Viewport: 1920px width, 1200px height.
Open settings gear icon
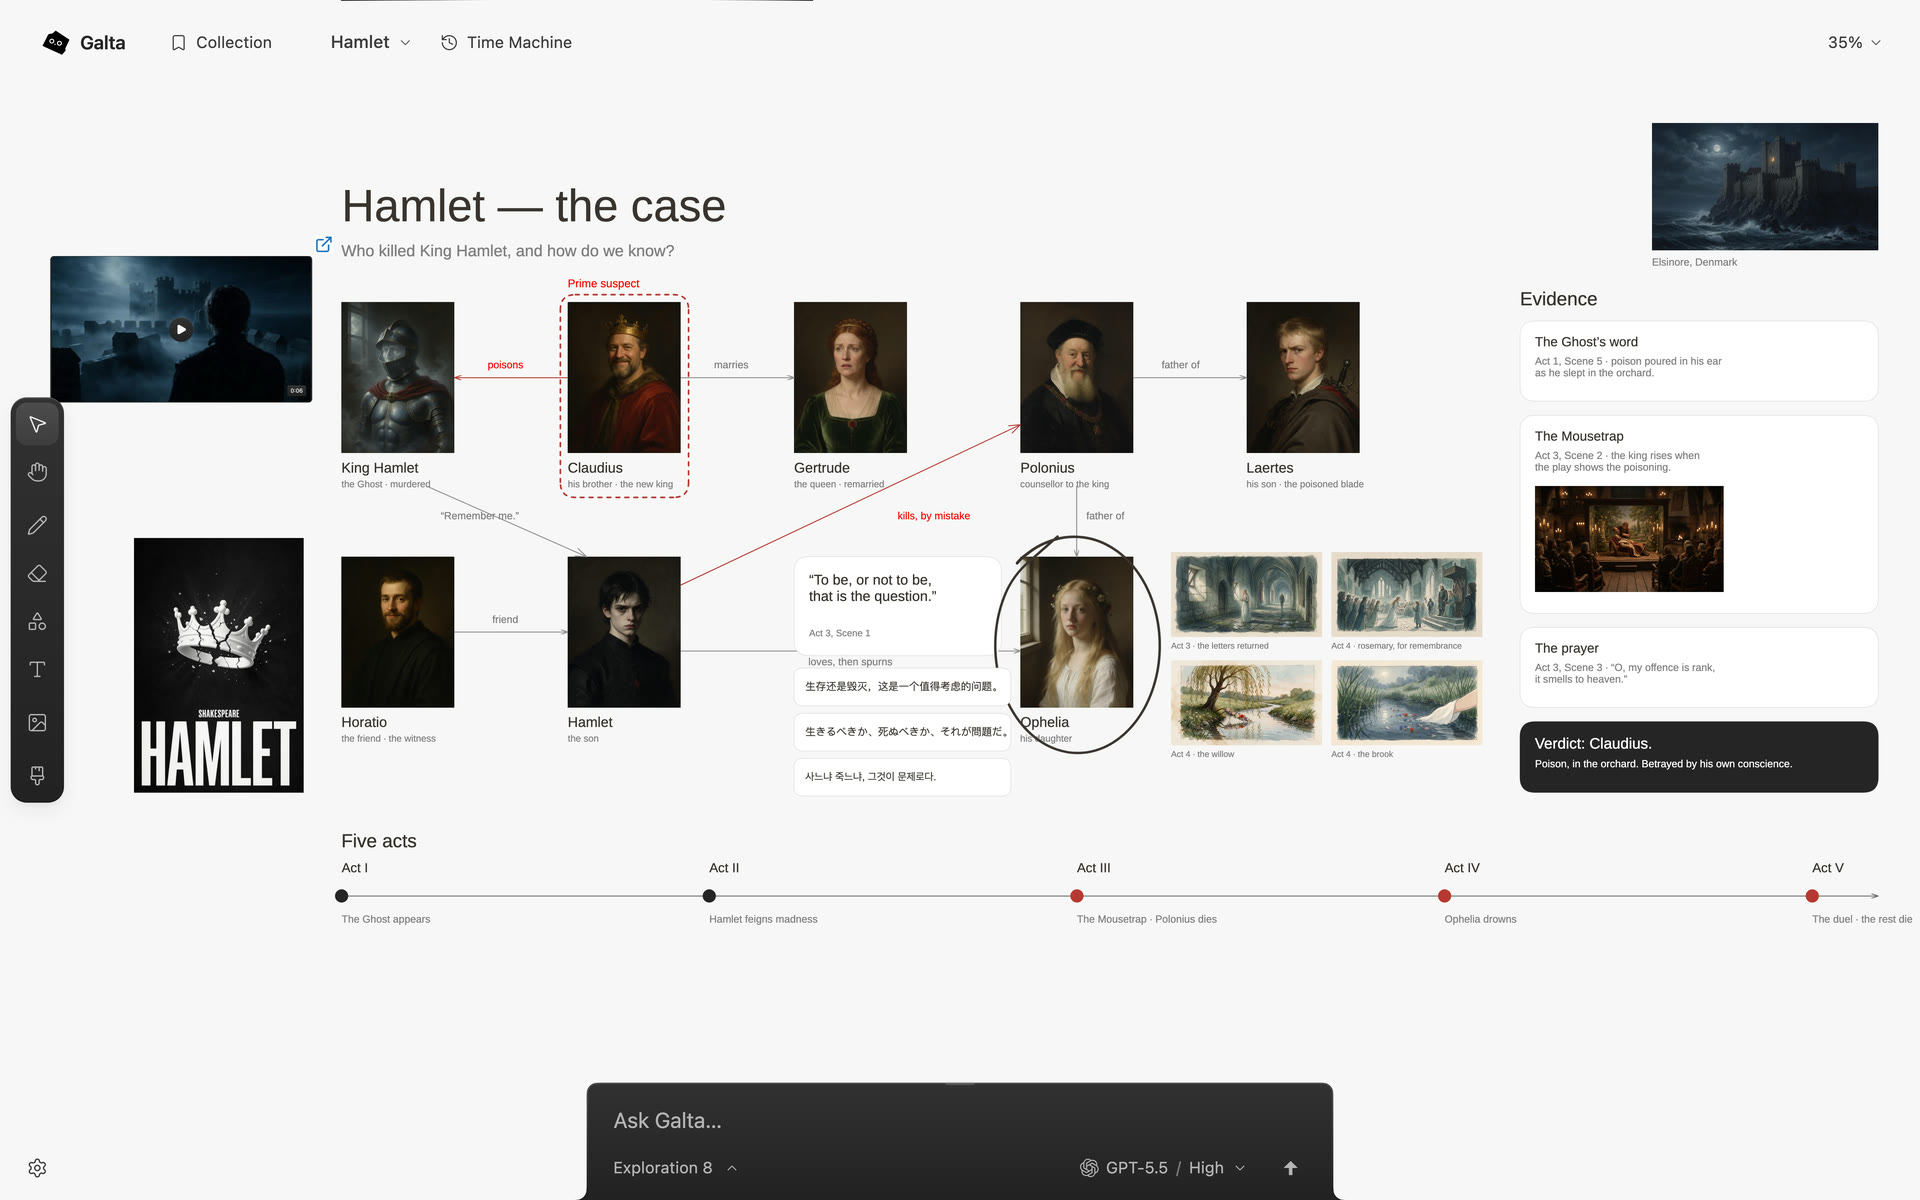tap(37, 1168)
